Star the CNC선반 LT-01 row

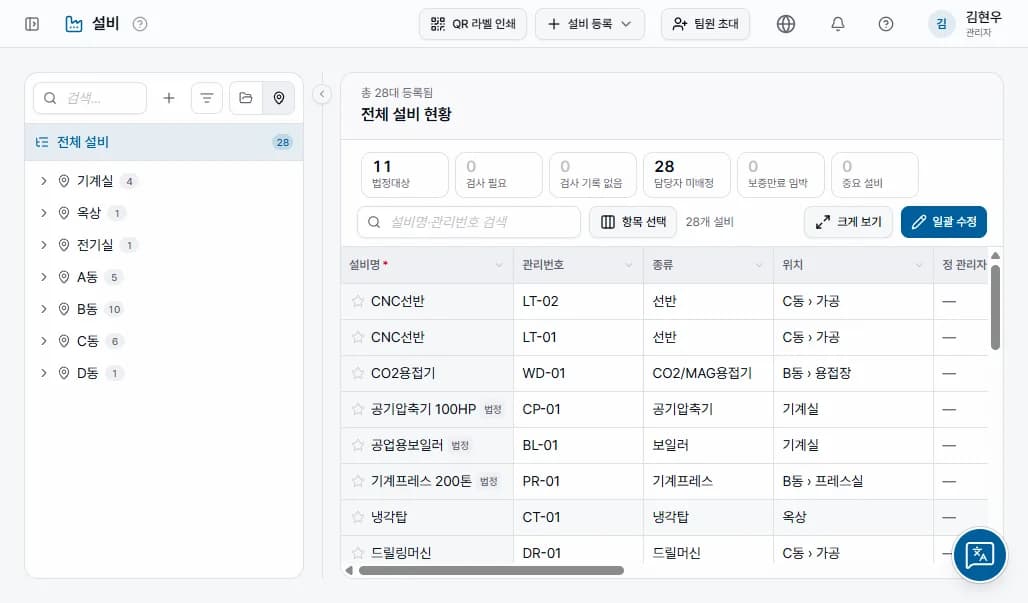357,337
